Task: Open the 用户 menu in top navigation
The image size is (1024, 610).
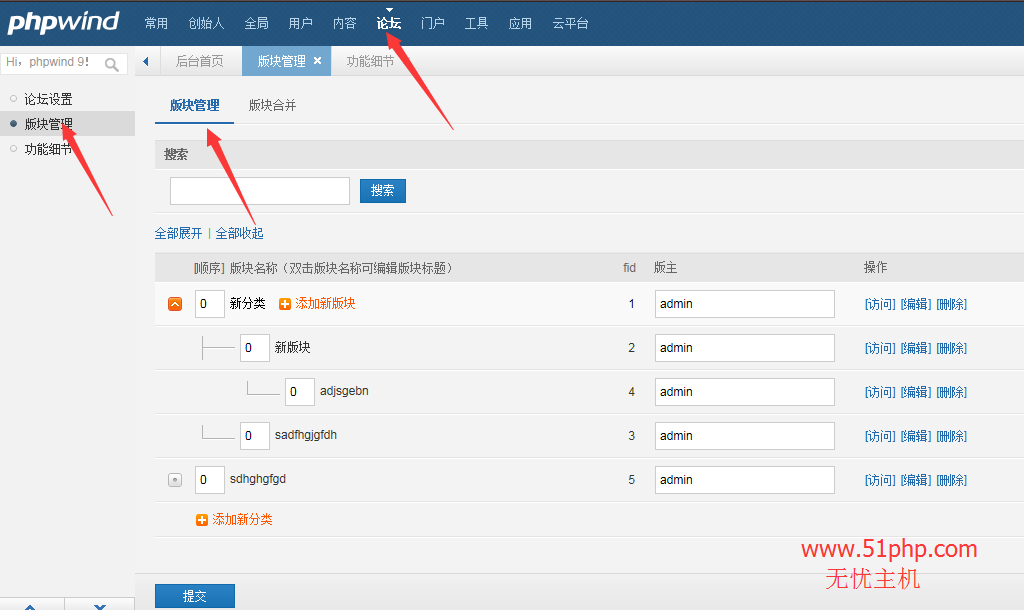Action: click(x=300, y=23)
